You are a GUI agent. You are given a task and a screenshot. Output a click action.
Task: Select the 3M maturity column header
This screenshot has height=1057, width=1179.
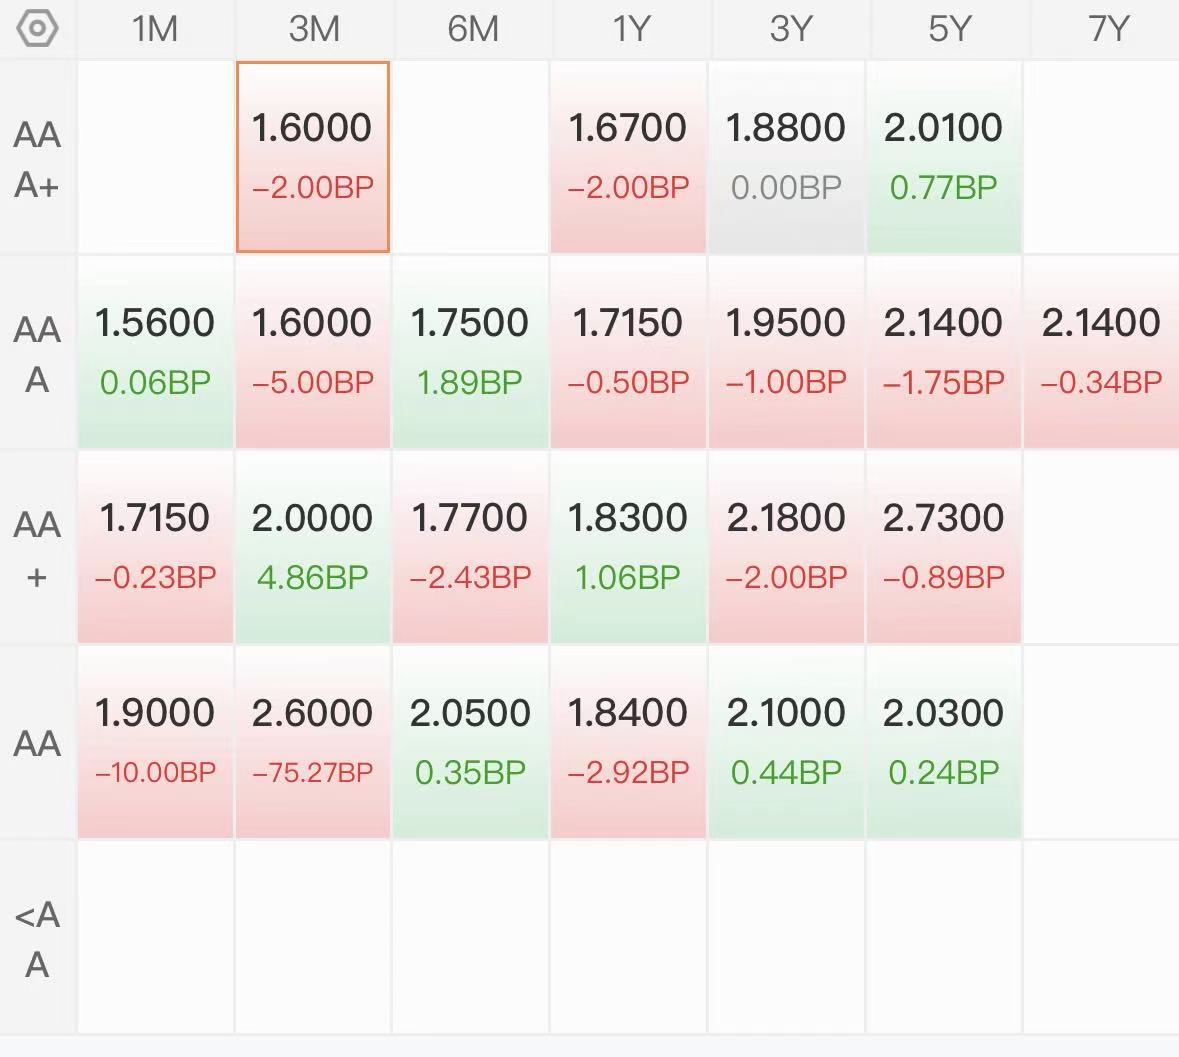(x=314, y=29)
